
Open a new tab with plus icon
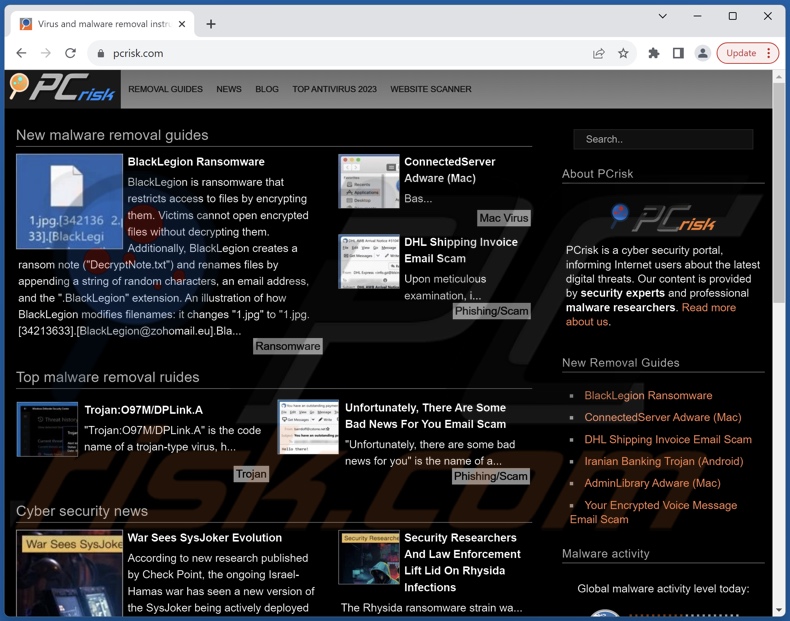tap(211, 24)
